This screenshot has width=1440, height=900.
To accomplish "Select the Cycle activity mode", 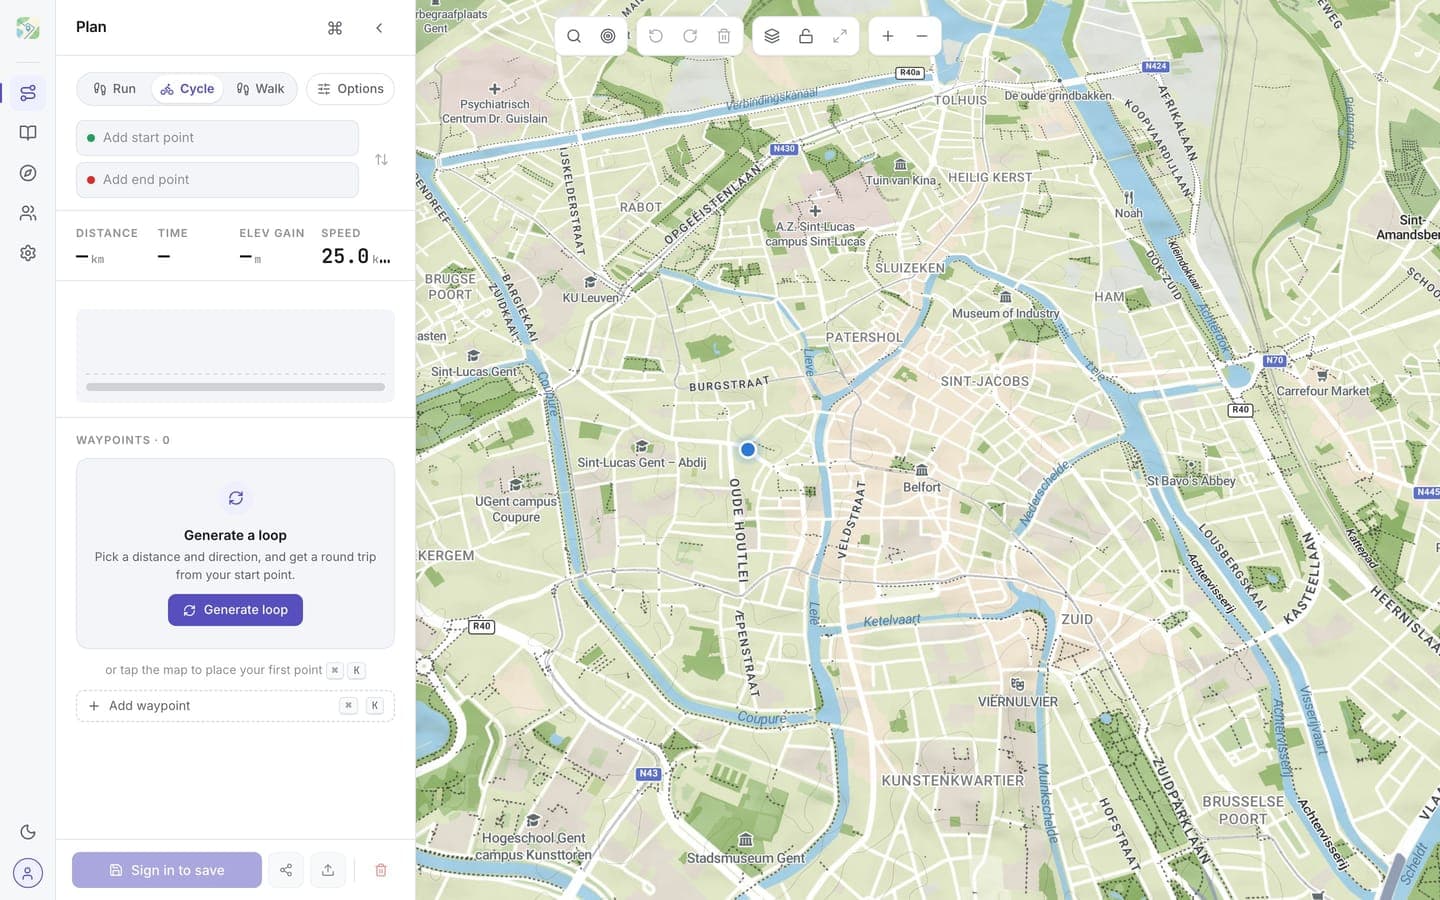I will click(187, 89).
